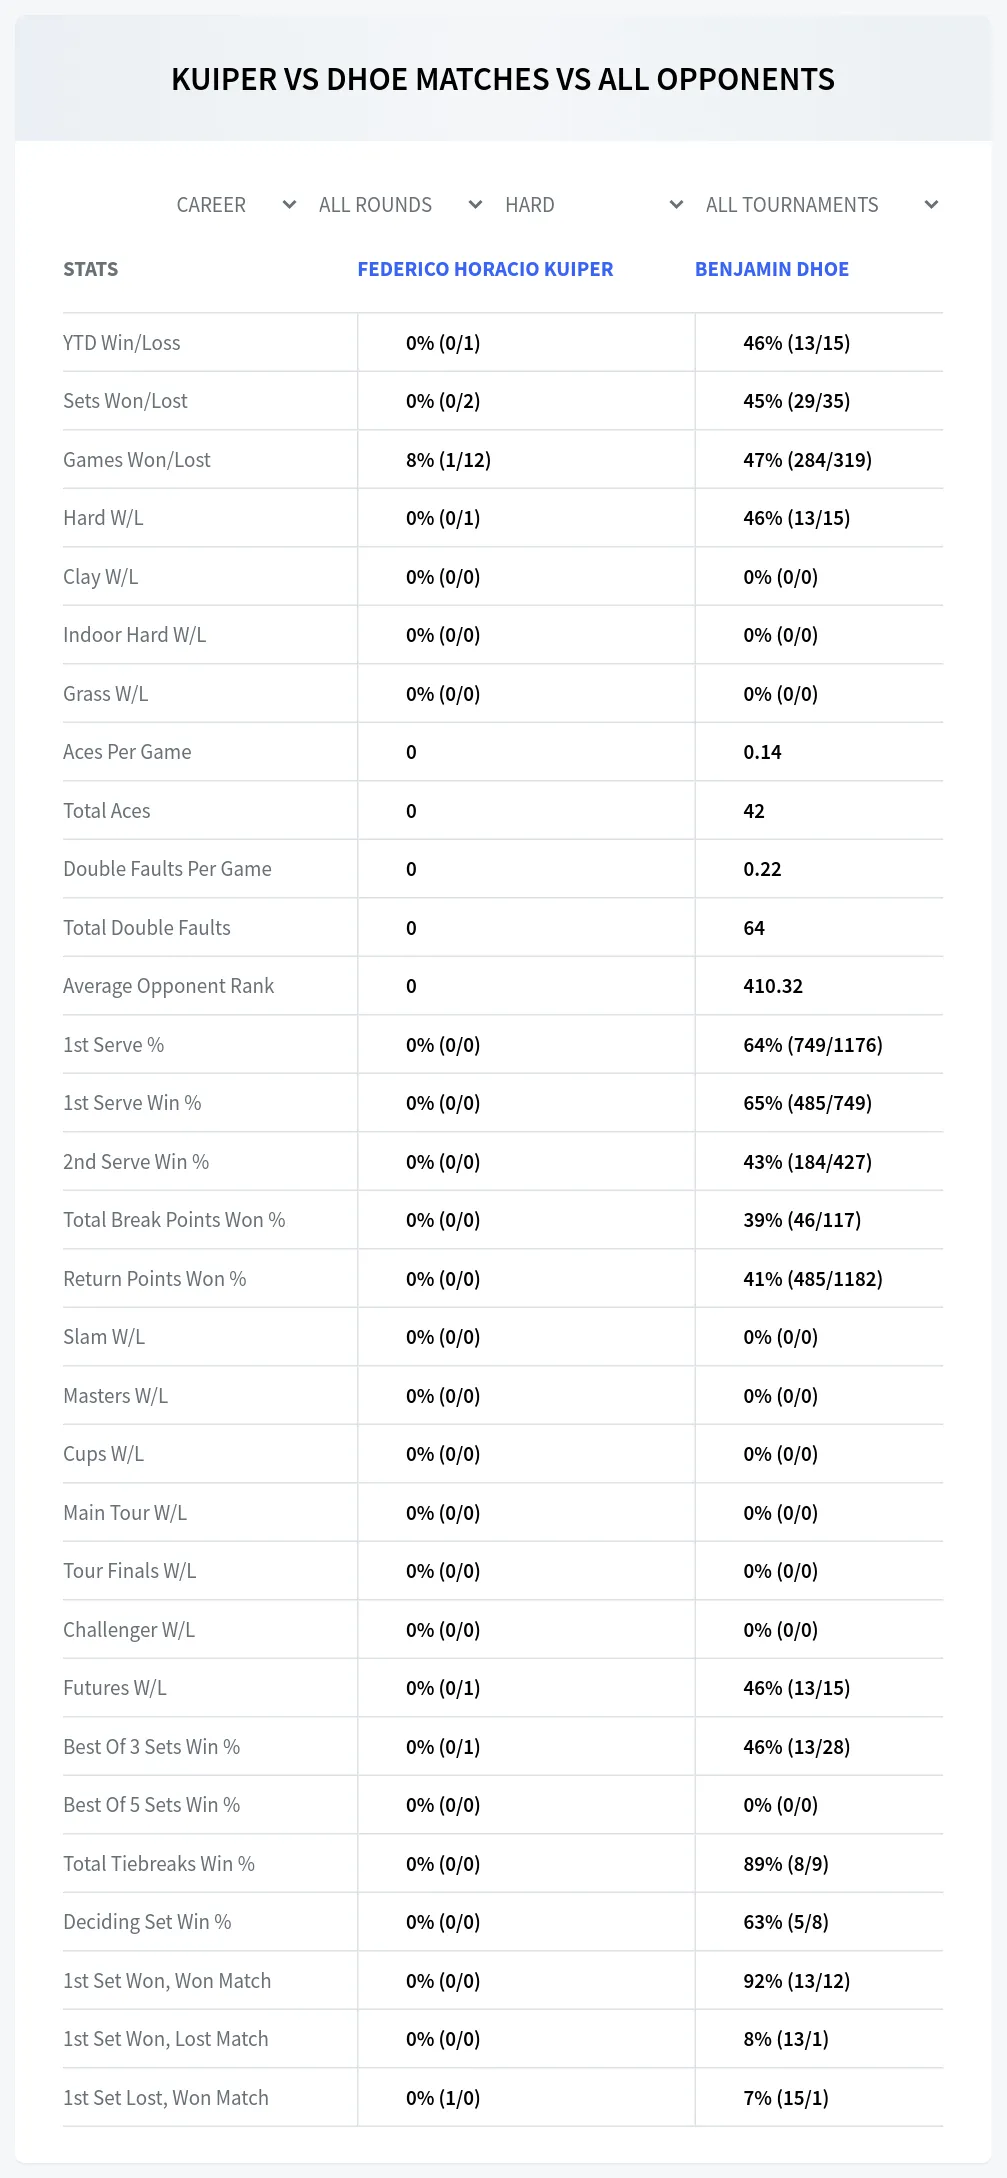
Task: Click the Futures W/L row label
Action: (x=115, y=1688)
